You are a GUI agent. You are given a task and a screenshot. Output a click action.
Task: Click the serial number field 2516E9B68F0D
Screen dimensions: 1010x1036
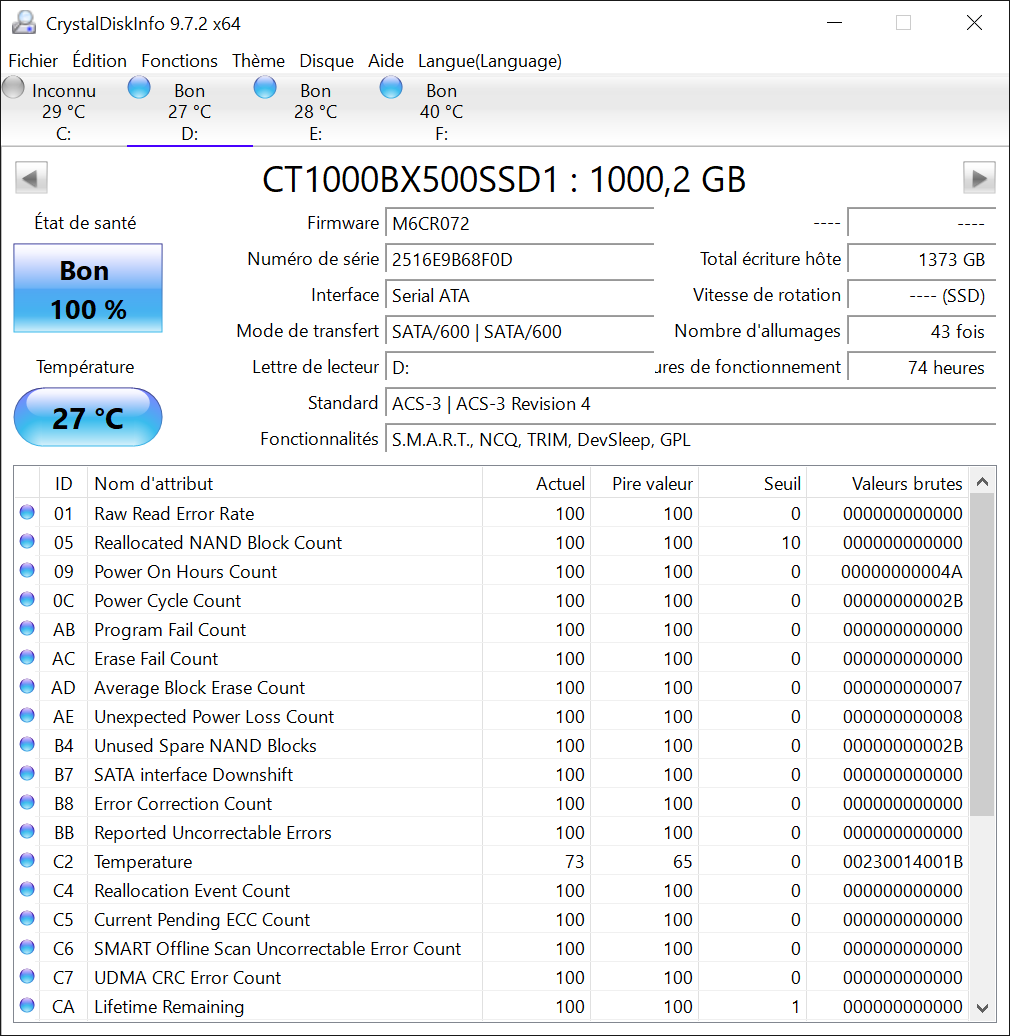(519, 259)
